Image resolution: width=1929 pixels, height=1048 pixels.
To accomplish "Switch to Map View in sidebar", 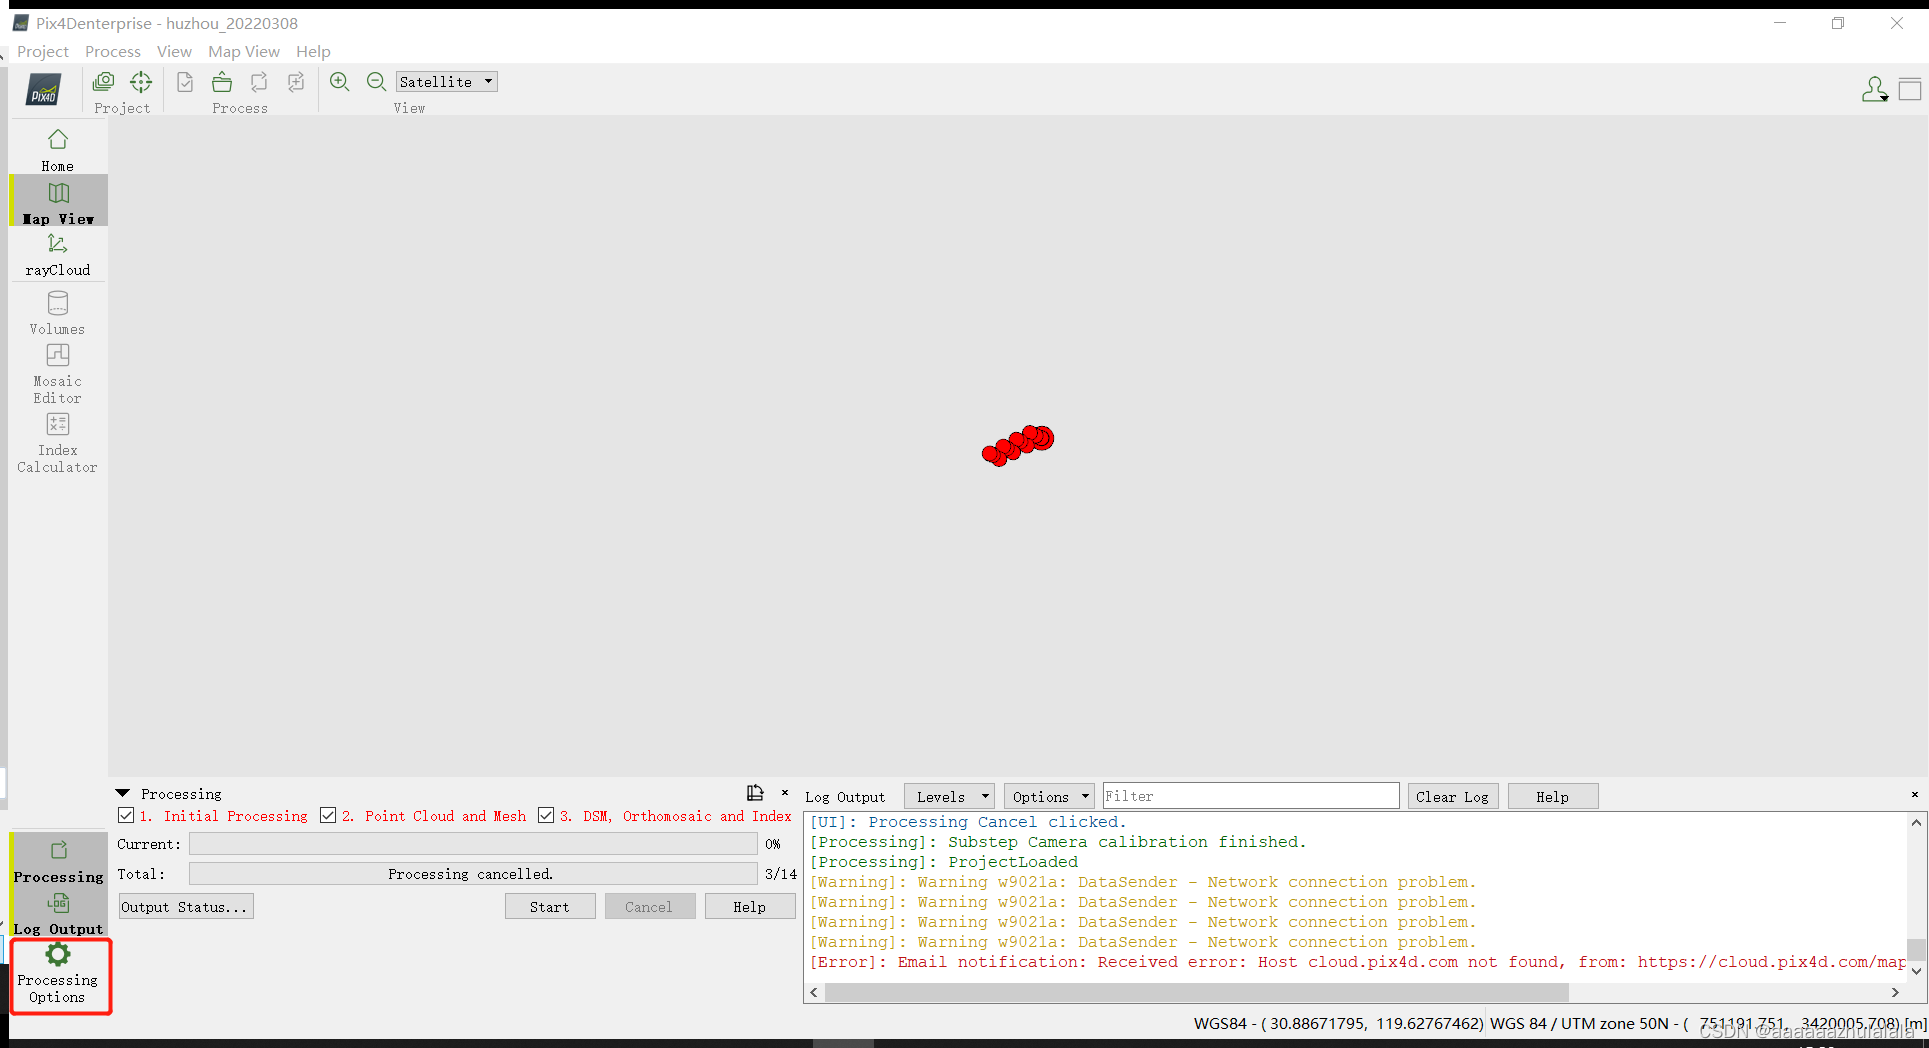I will point(58,202).
